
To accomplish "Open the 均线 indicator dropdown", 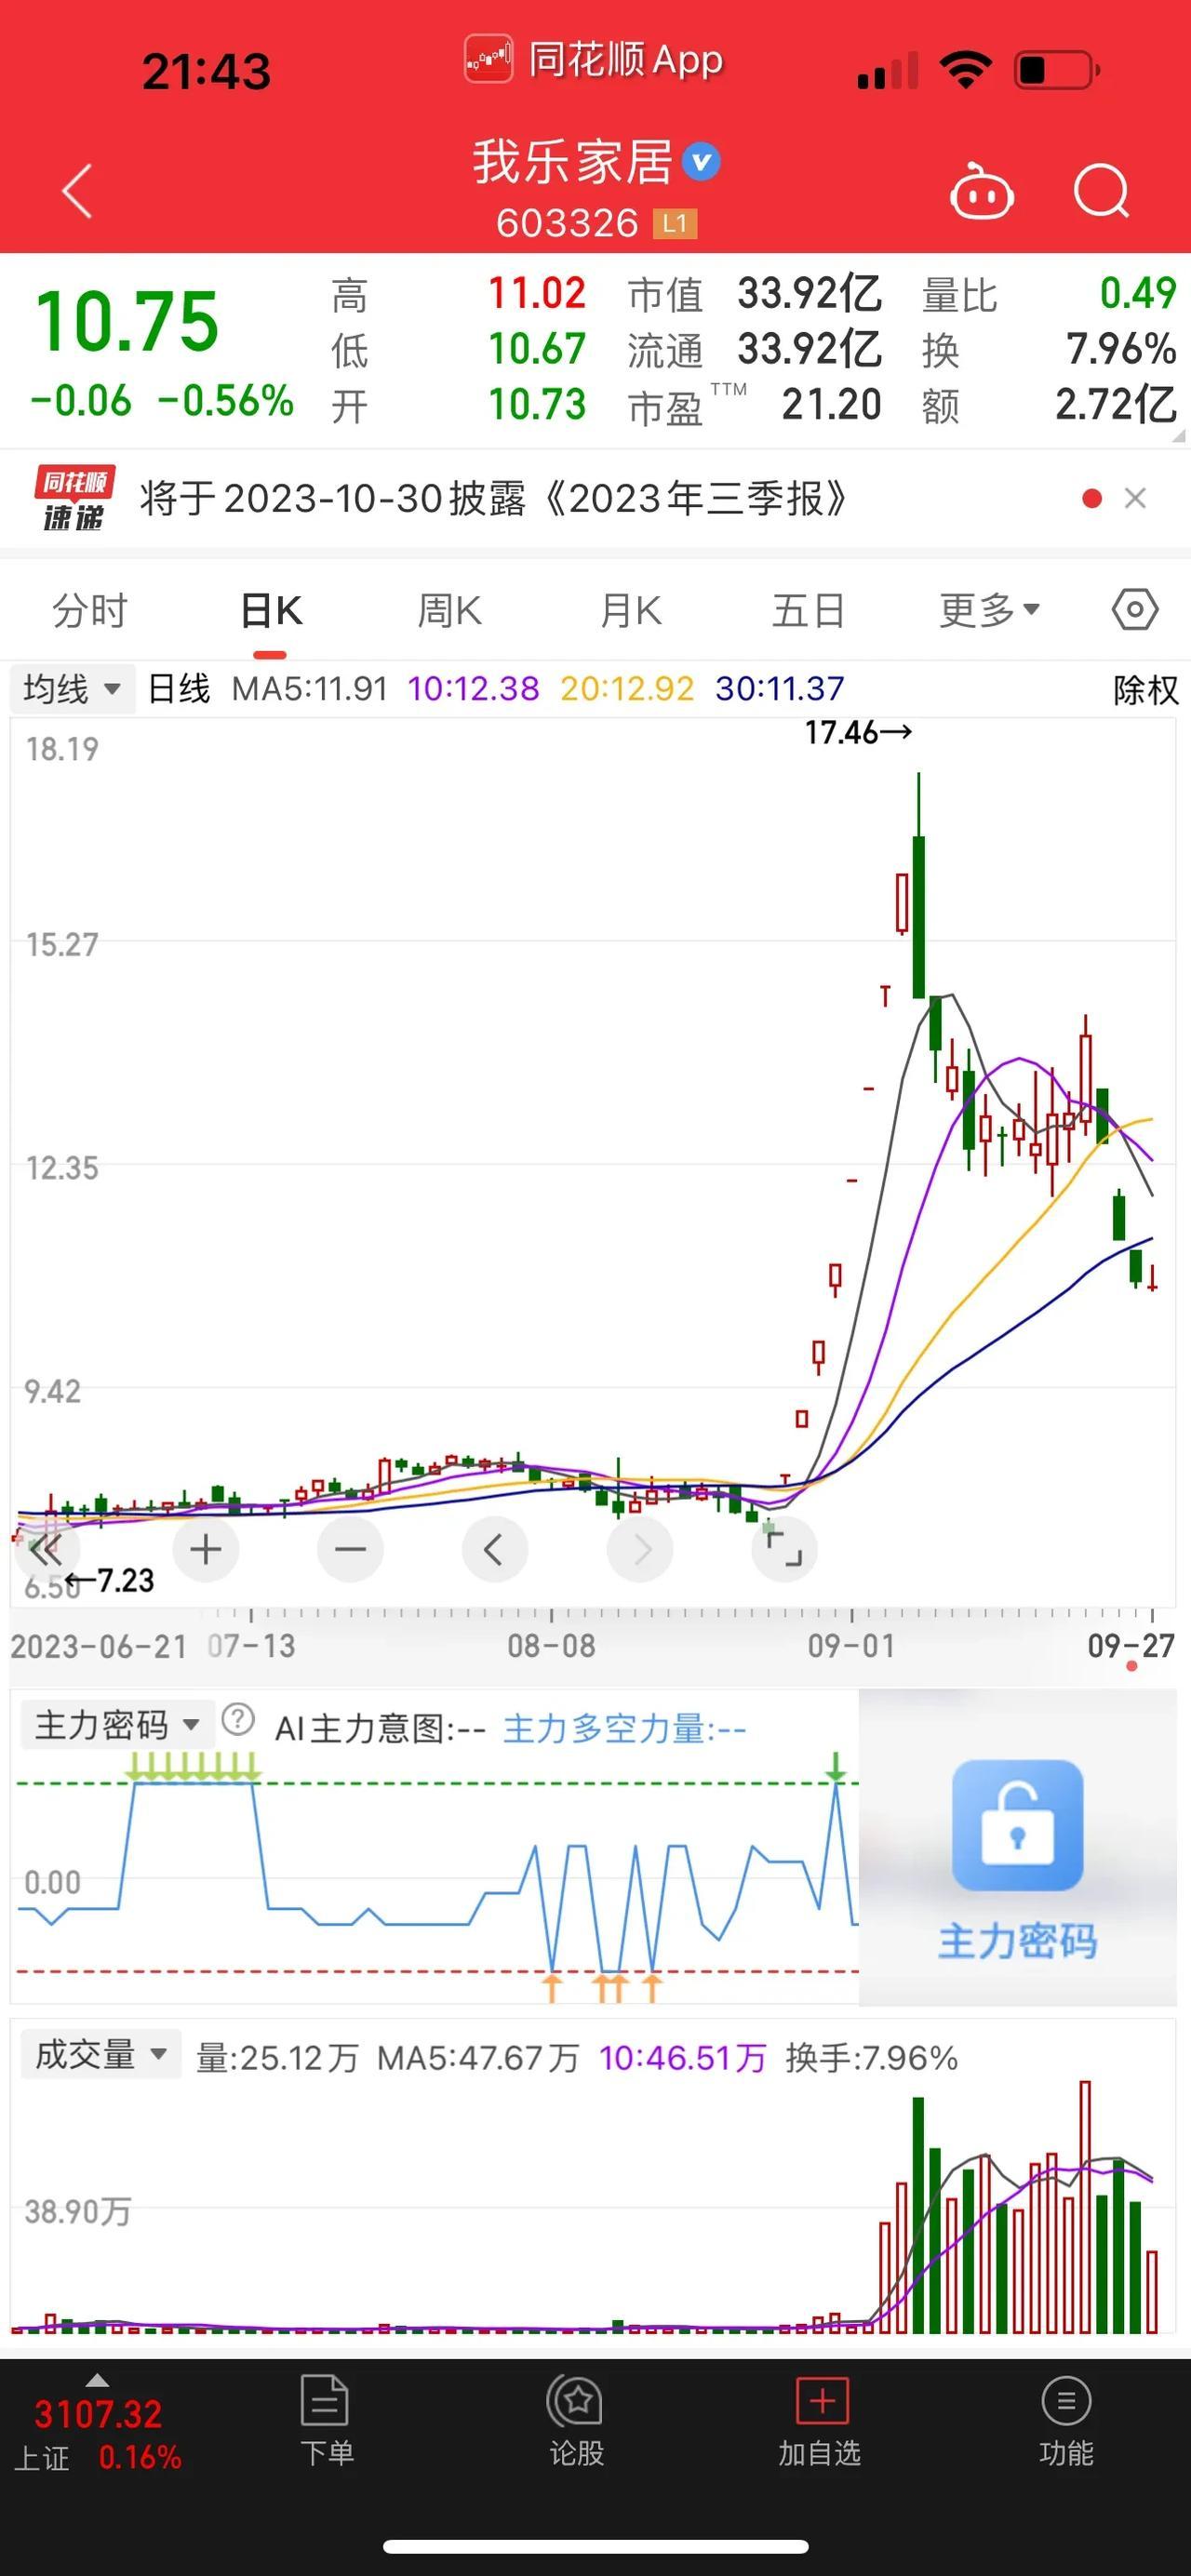I will pos(72,689).
